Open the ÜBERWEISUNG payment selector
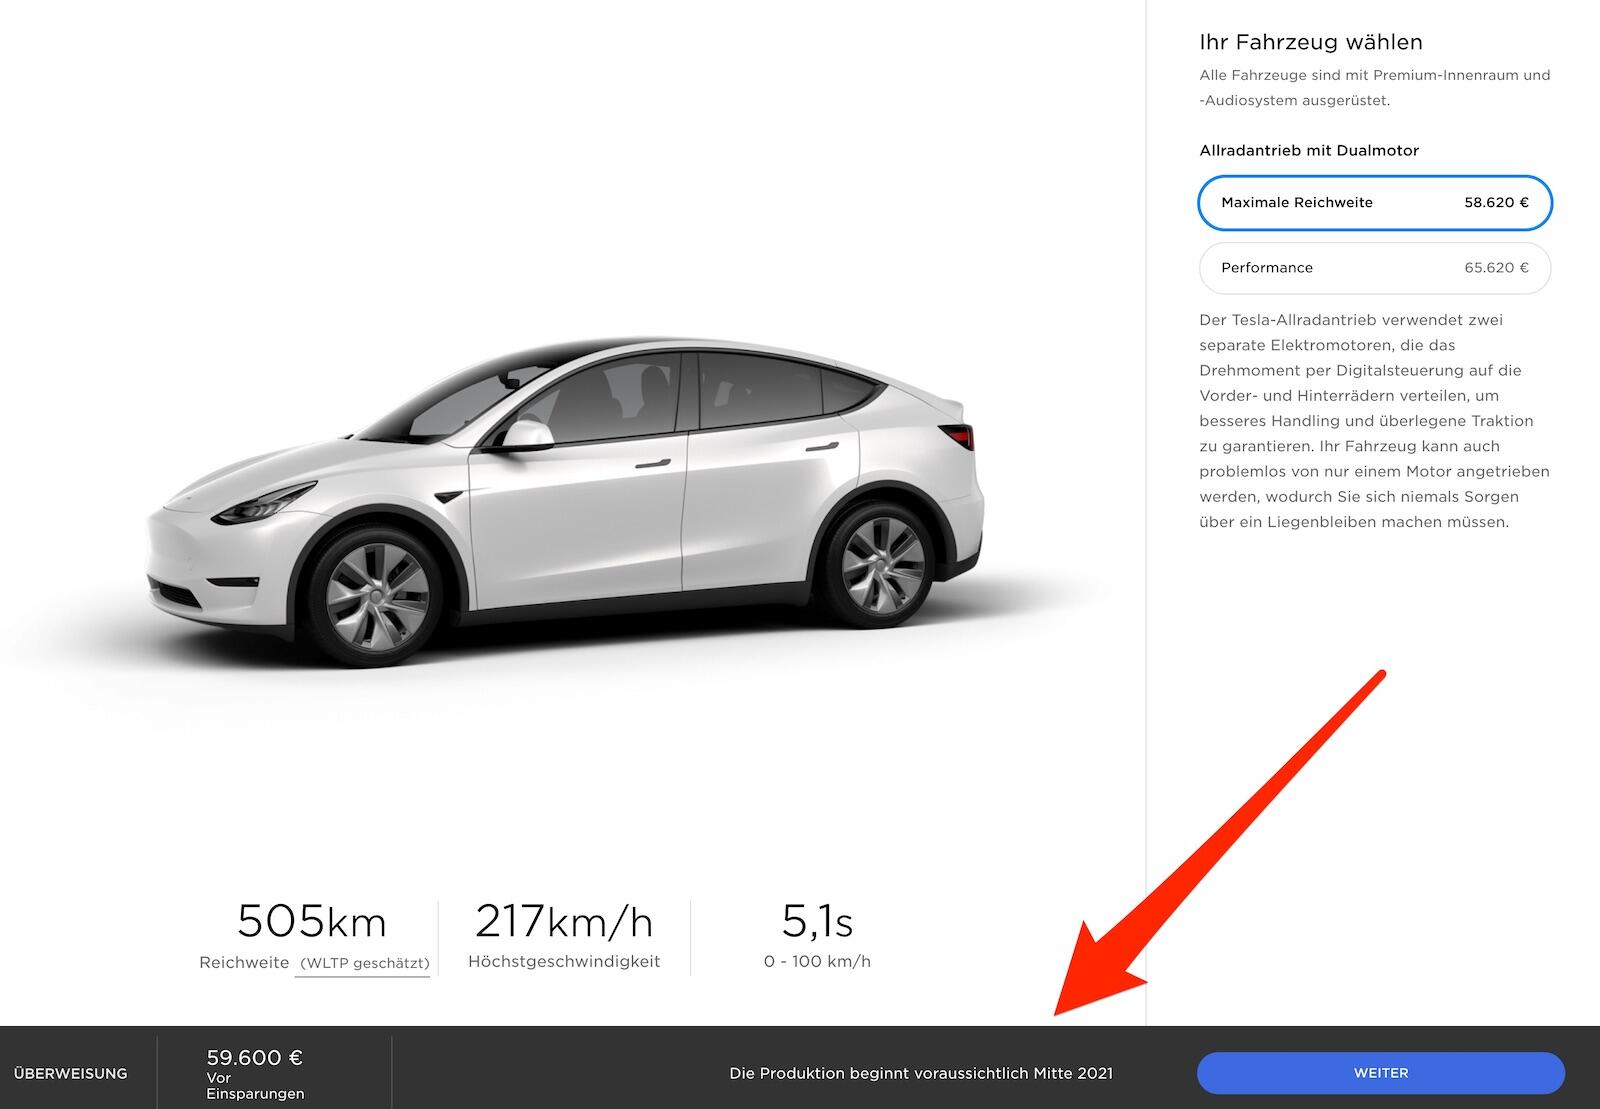Image resolution: width=1600 pixels, height=1109 pixels. click(x=71, y=1073)
